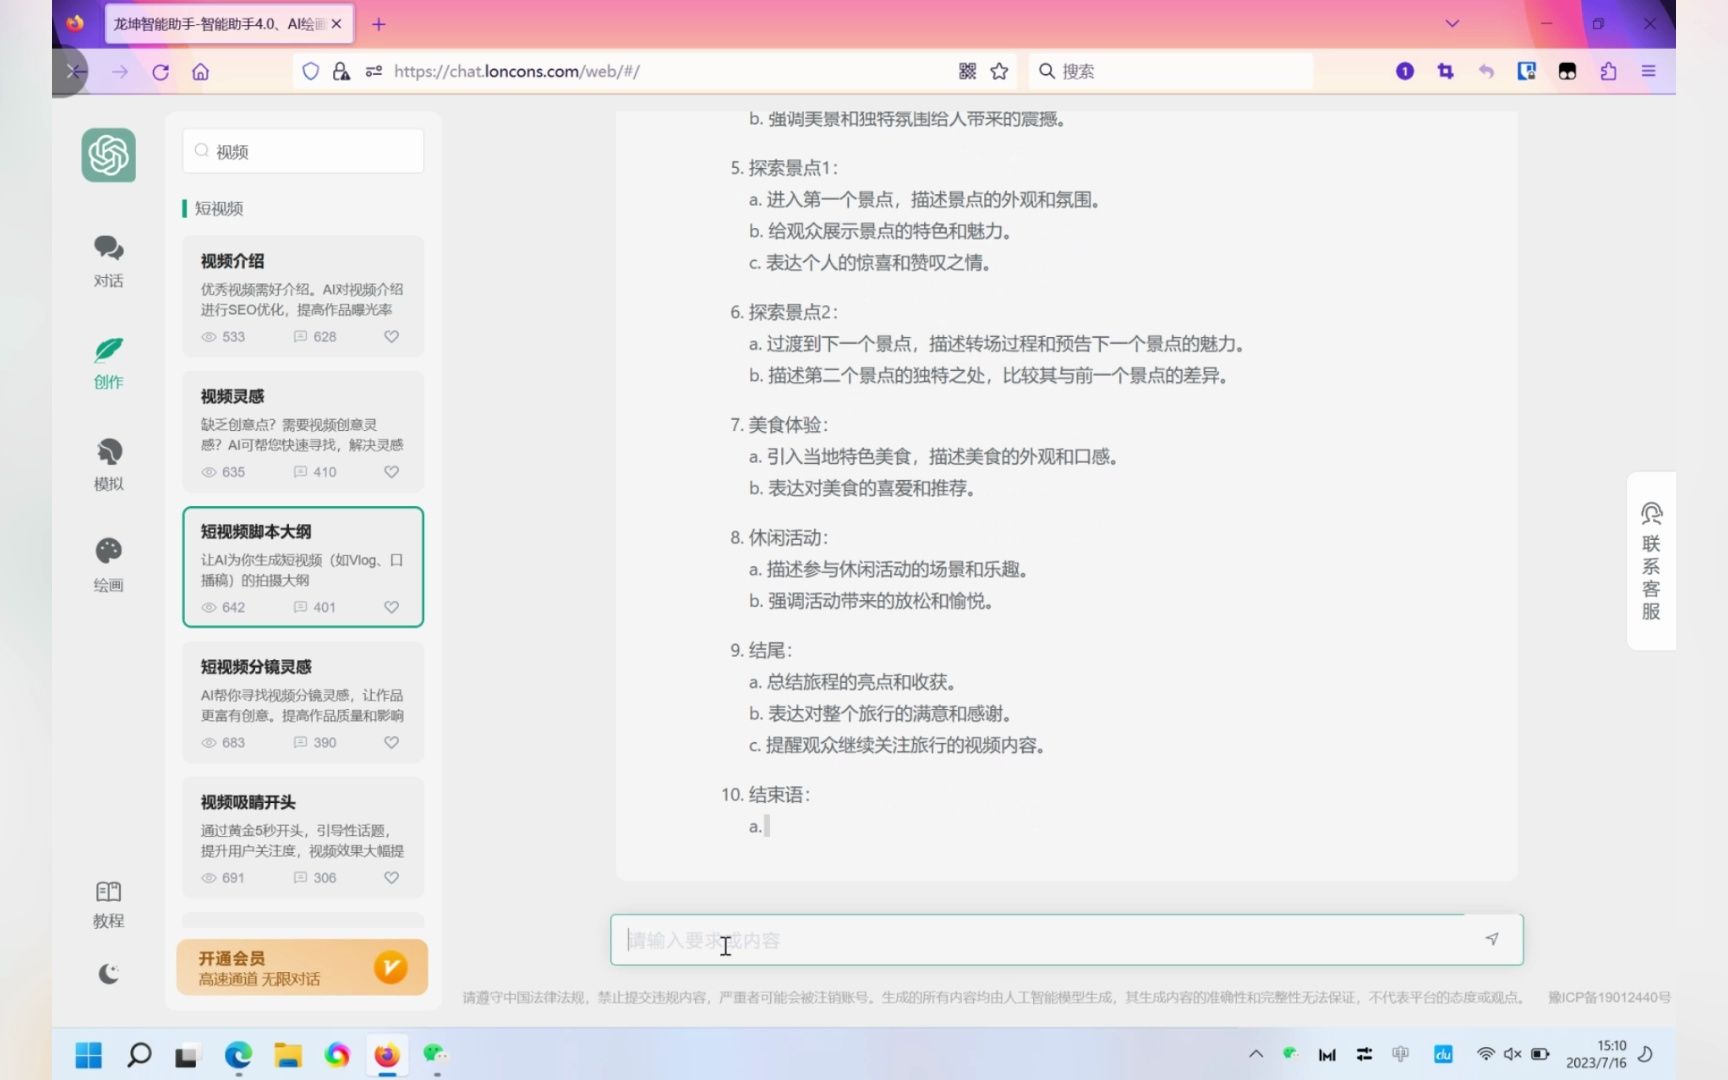Open the 对话 chat section in sidebar
This screenshot has height=1080, width=1728.
[x=108, y=262]
